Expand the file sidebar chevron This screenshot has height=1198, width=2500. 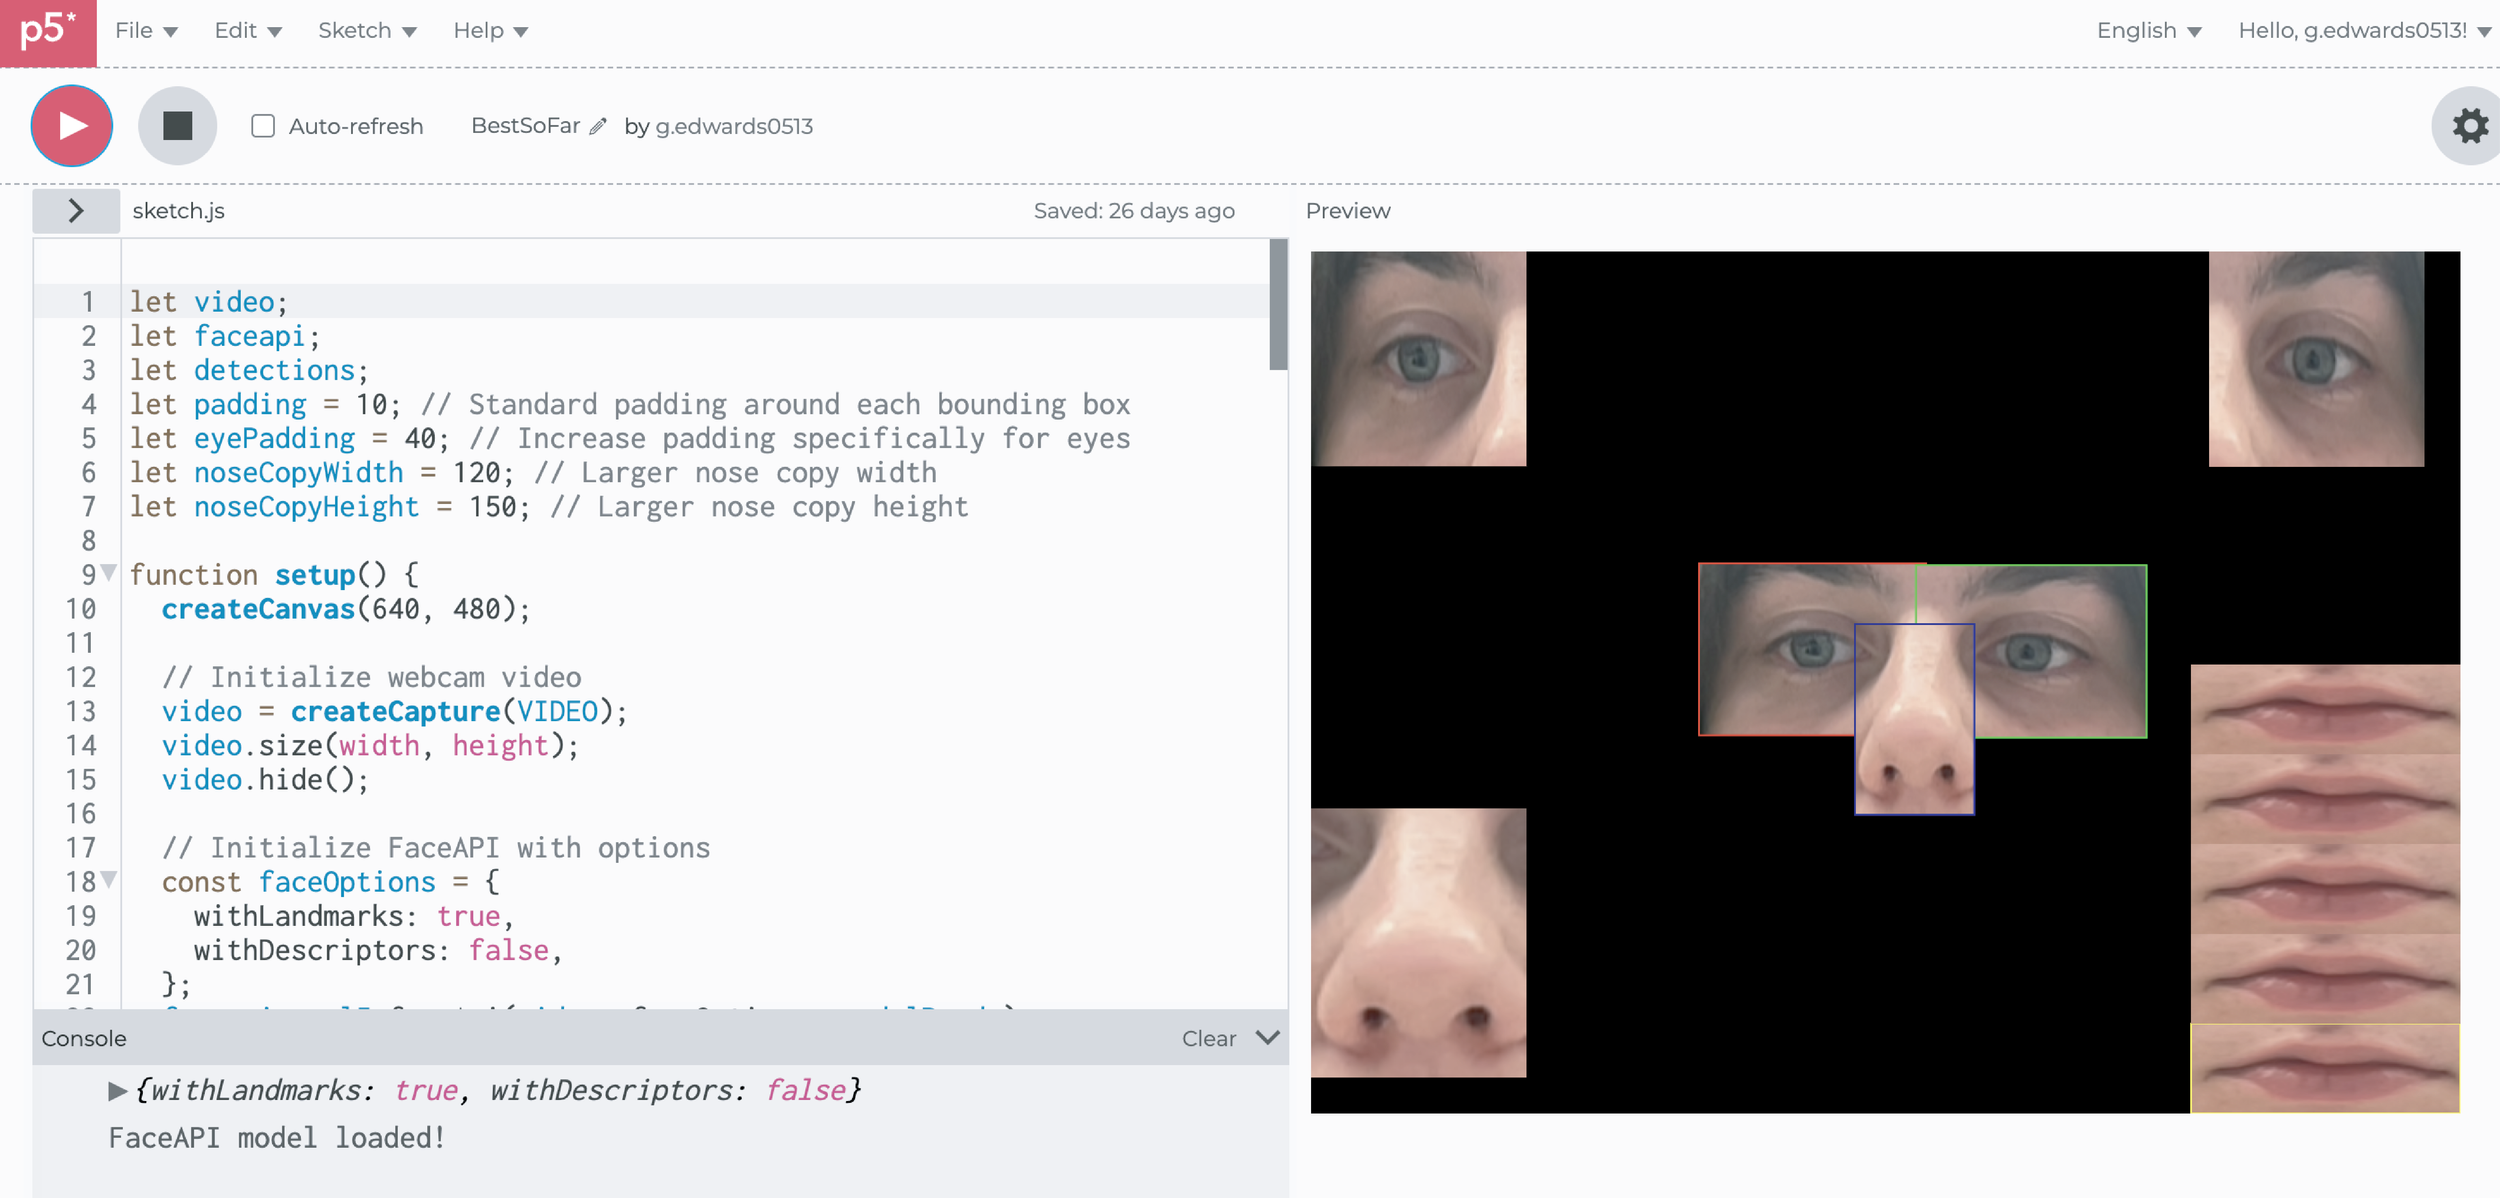pos(76,211)
